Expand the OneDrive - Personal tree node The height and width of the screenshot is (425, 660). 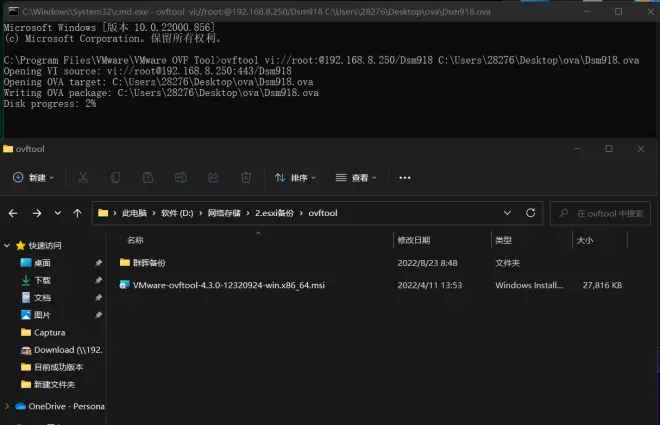point(7,406)
